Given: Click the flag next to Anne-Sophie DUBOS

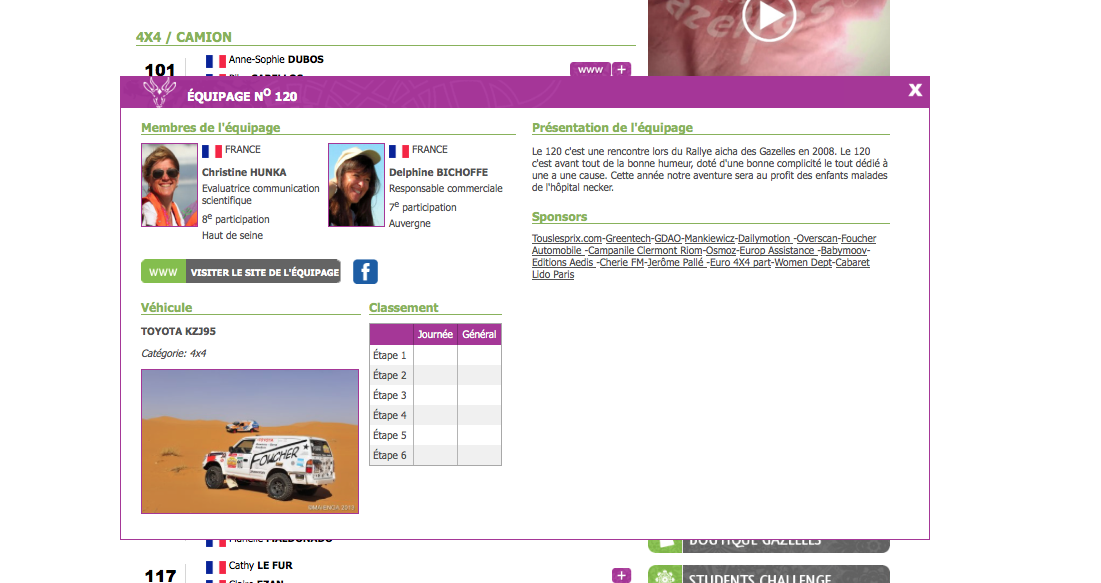Looking at the screenshot, I should 216,61.
